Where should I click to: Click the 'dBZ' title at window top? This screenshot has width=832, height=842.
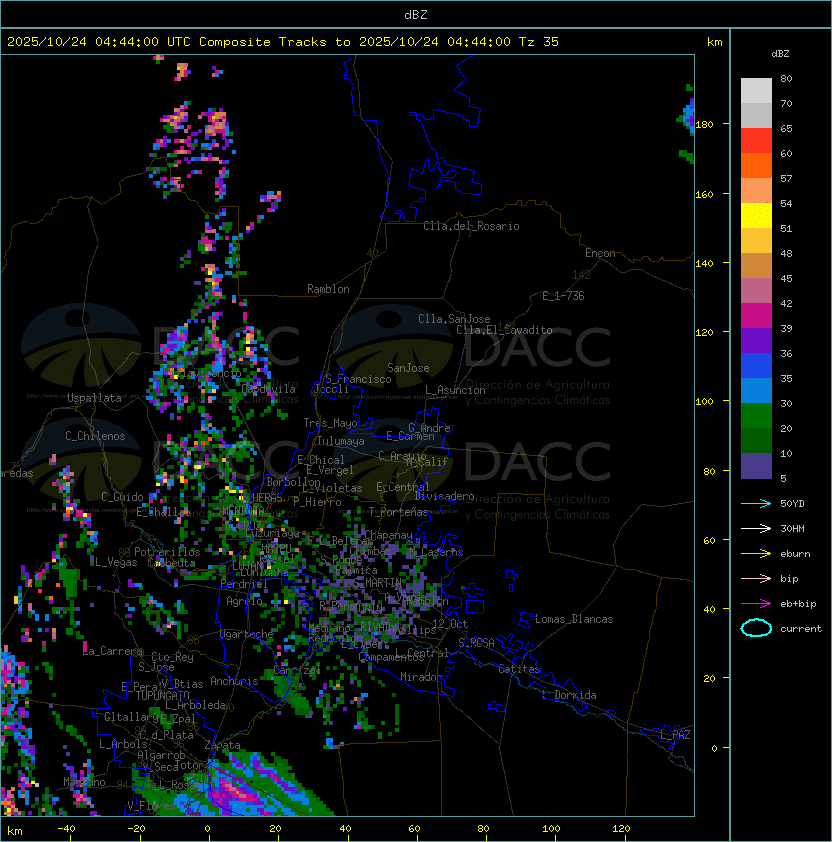pos(416,14)
